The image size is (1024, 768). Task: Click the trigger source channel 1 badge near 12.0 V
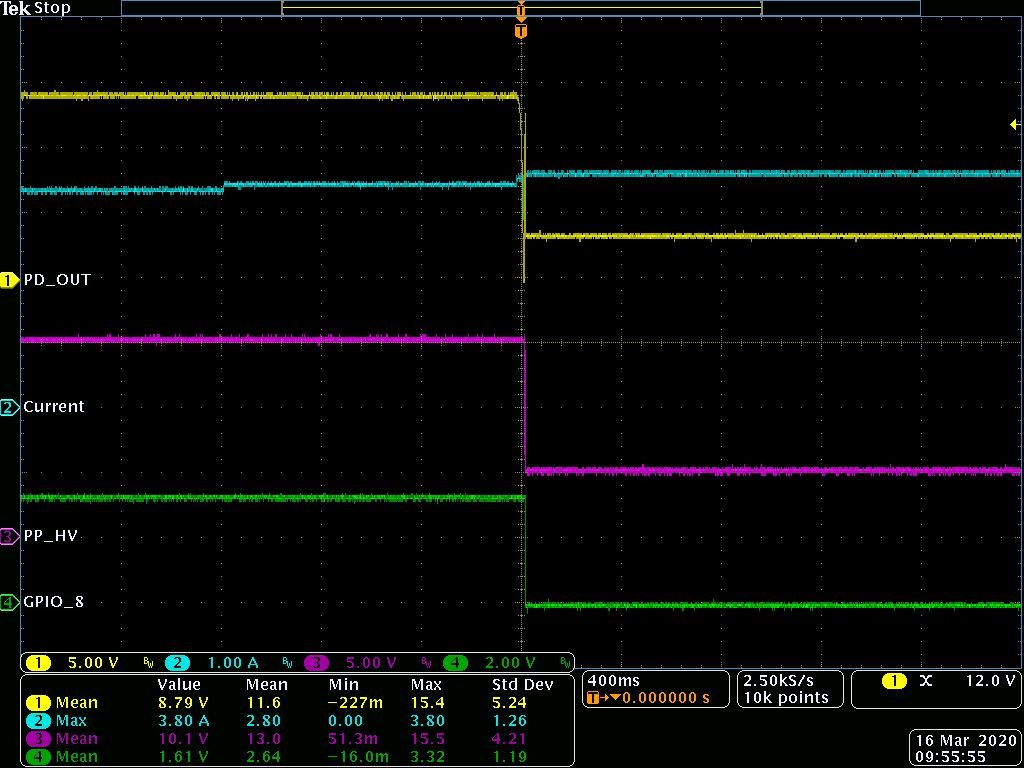pos(893,681)
